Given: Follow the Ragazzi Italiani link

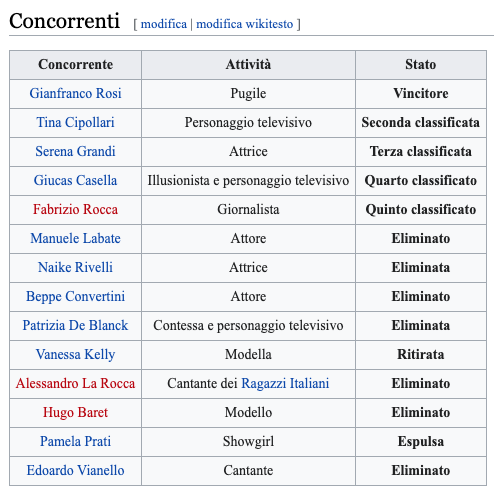Looking at the screenshot, I should pos(285,383).
